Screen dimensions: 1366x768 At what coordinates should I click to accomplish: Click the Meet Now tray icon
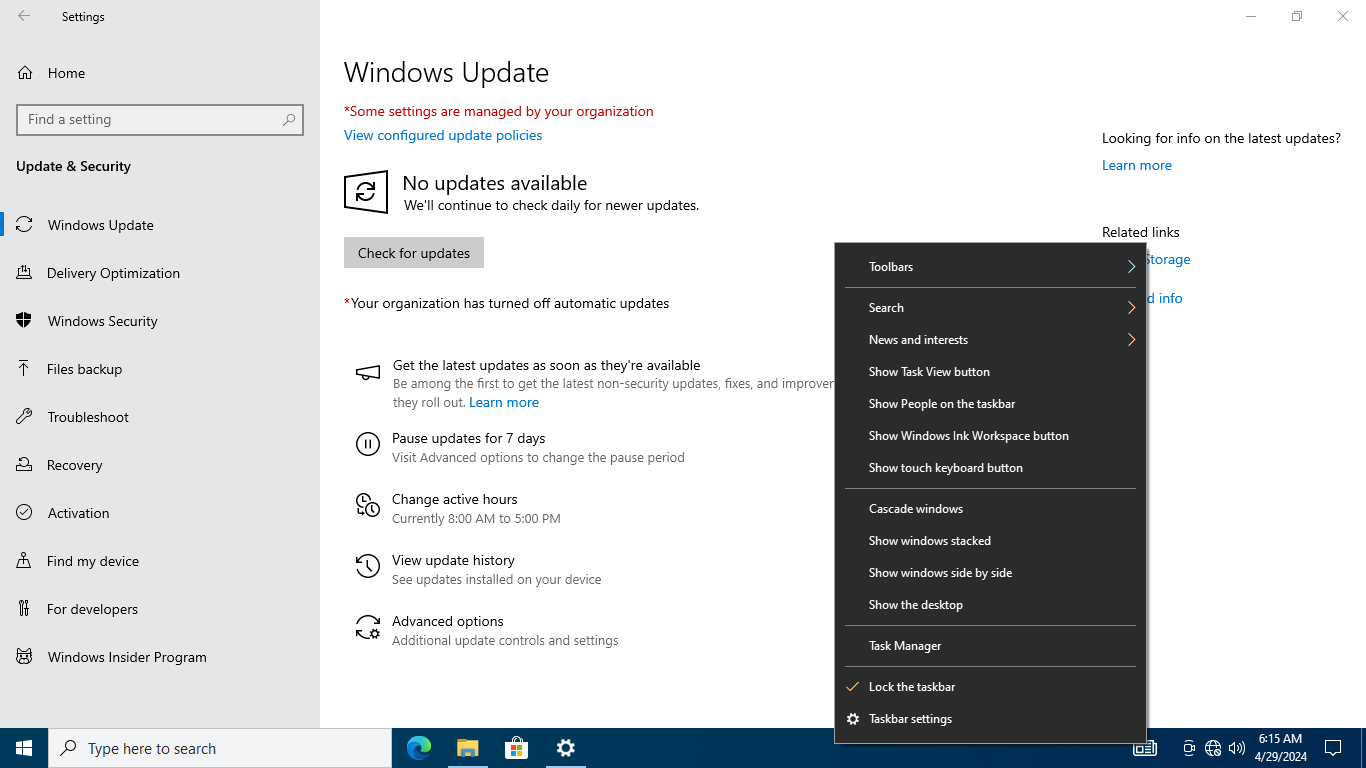coord(1189,748)
